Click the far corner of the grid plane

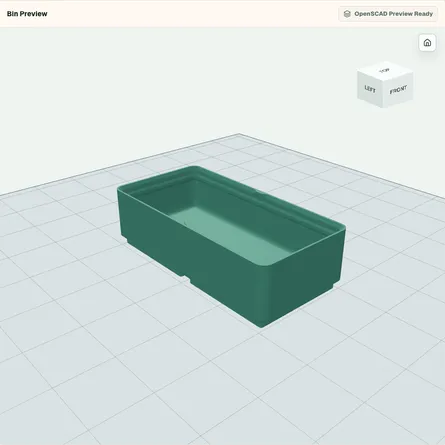[239, 134]
